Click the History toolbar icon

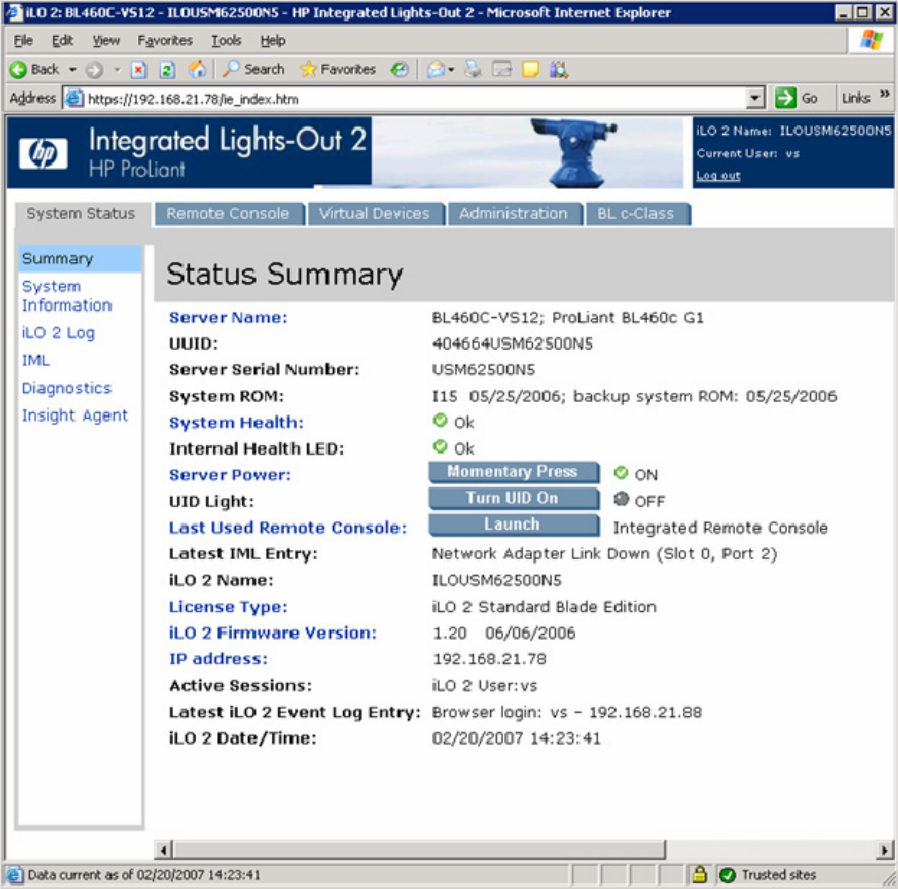click(399, 70)
